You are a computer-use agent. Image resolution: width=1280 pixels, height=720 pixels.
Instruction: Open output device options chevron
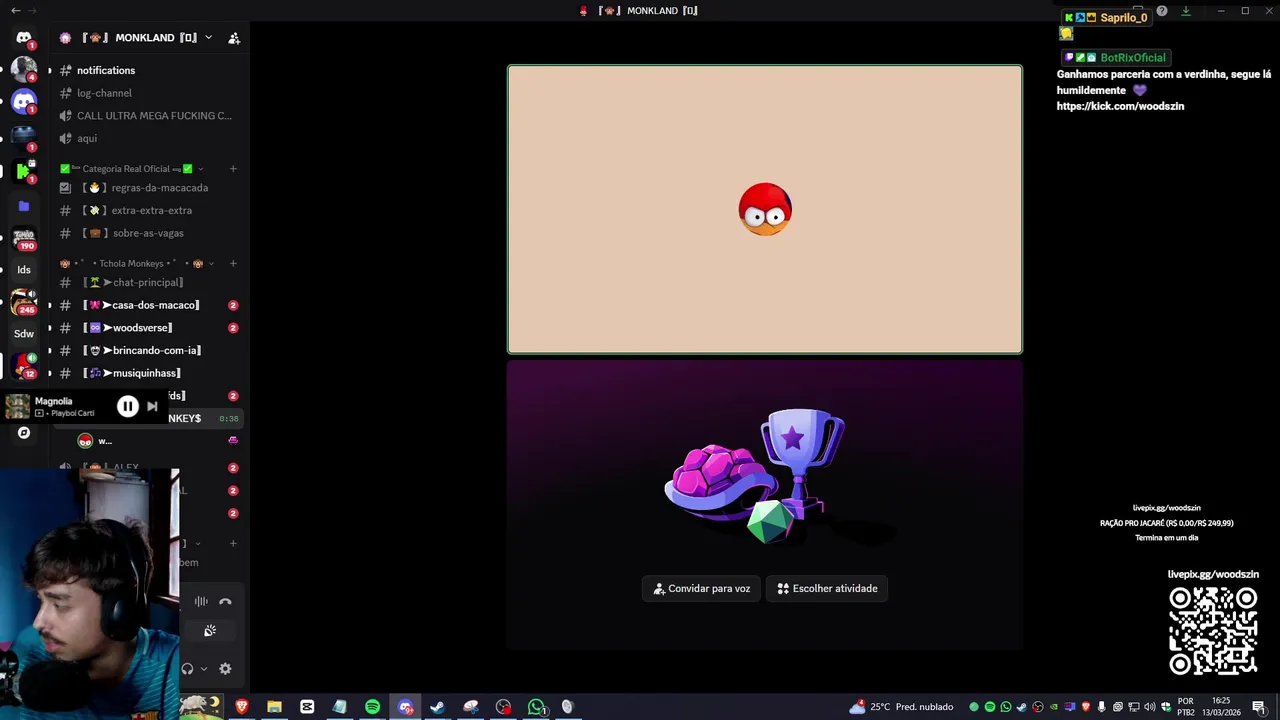204,669
